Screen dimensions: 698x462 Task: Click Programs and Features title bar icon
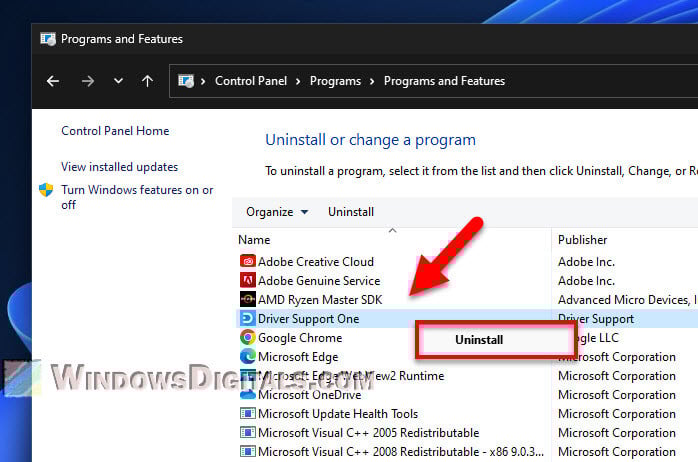pos(48,39)
